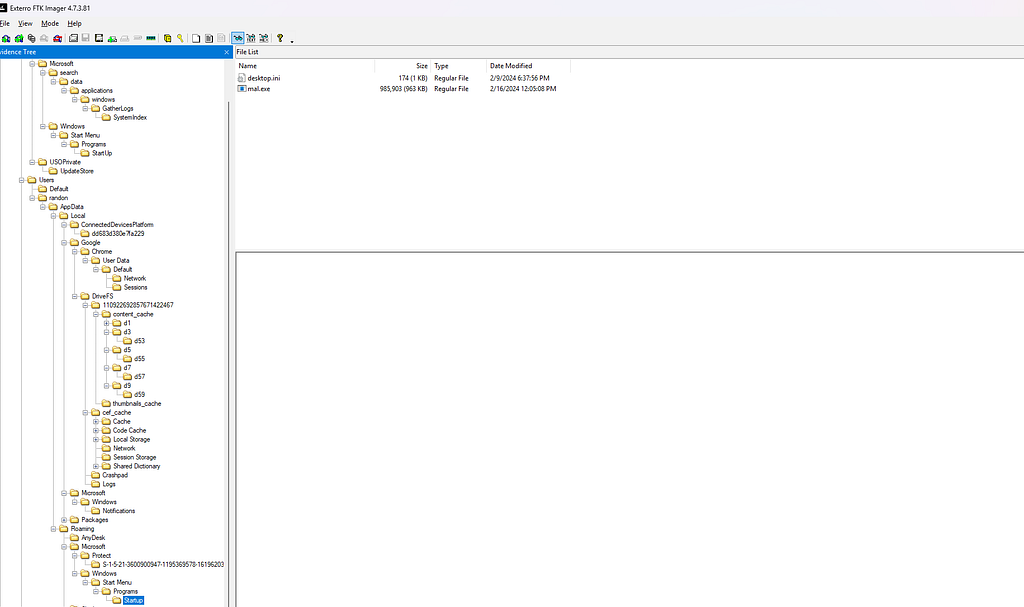Click Remove All Evidence Items icon
The height and width of the screenshot is (607, 1024).
pos(57,38)
